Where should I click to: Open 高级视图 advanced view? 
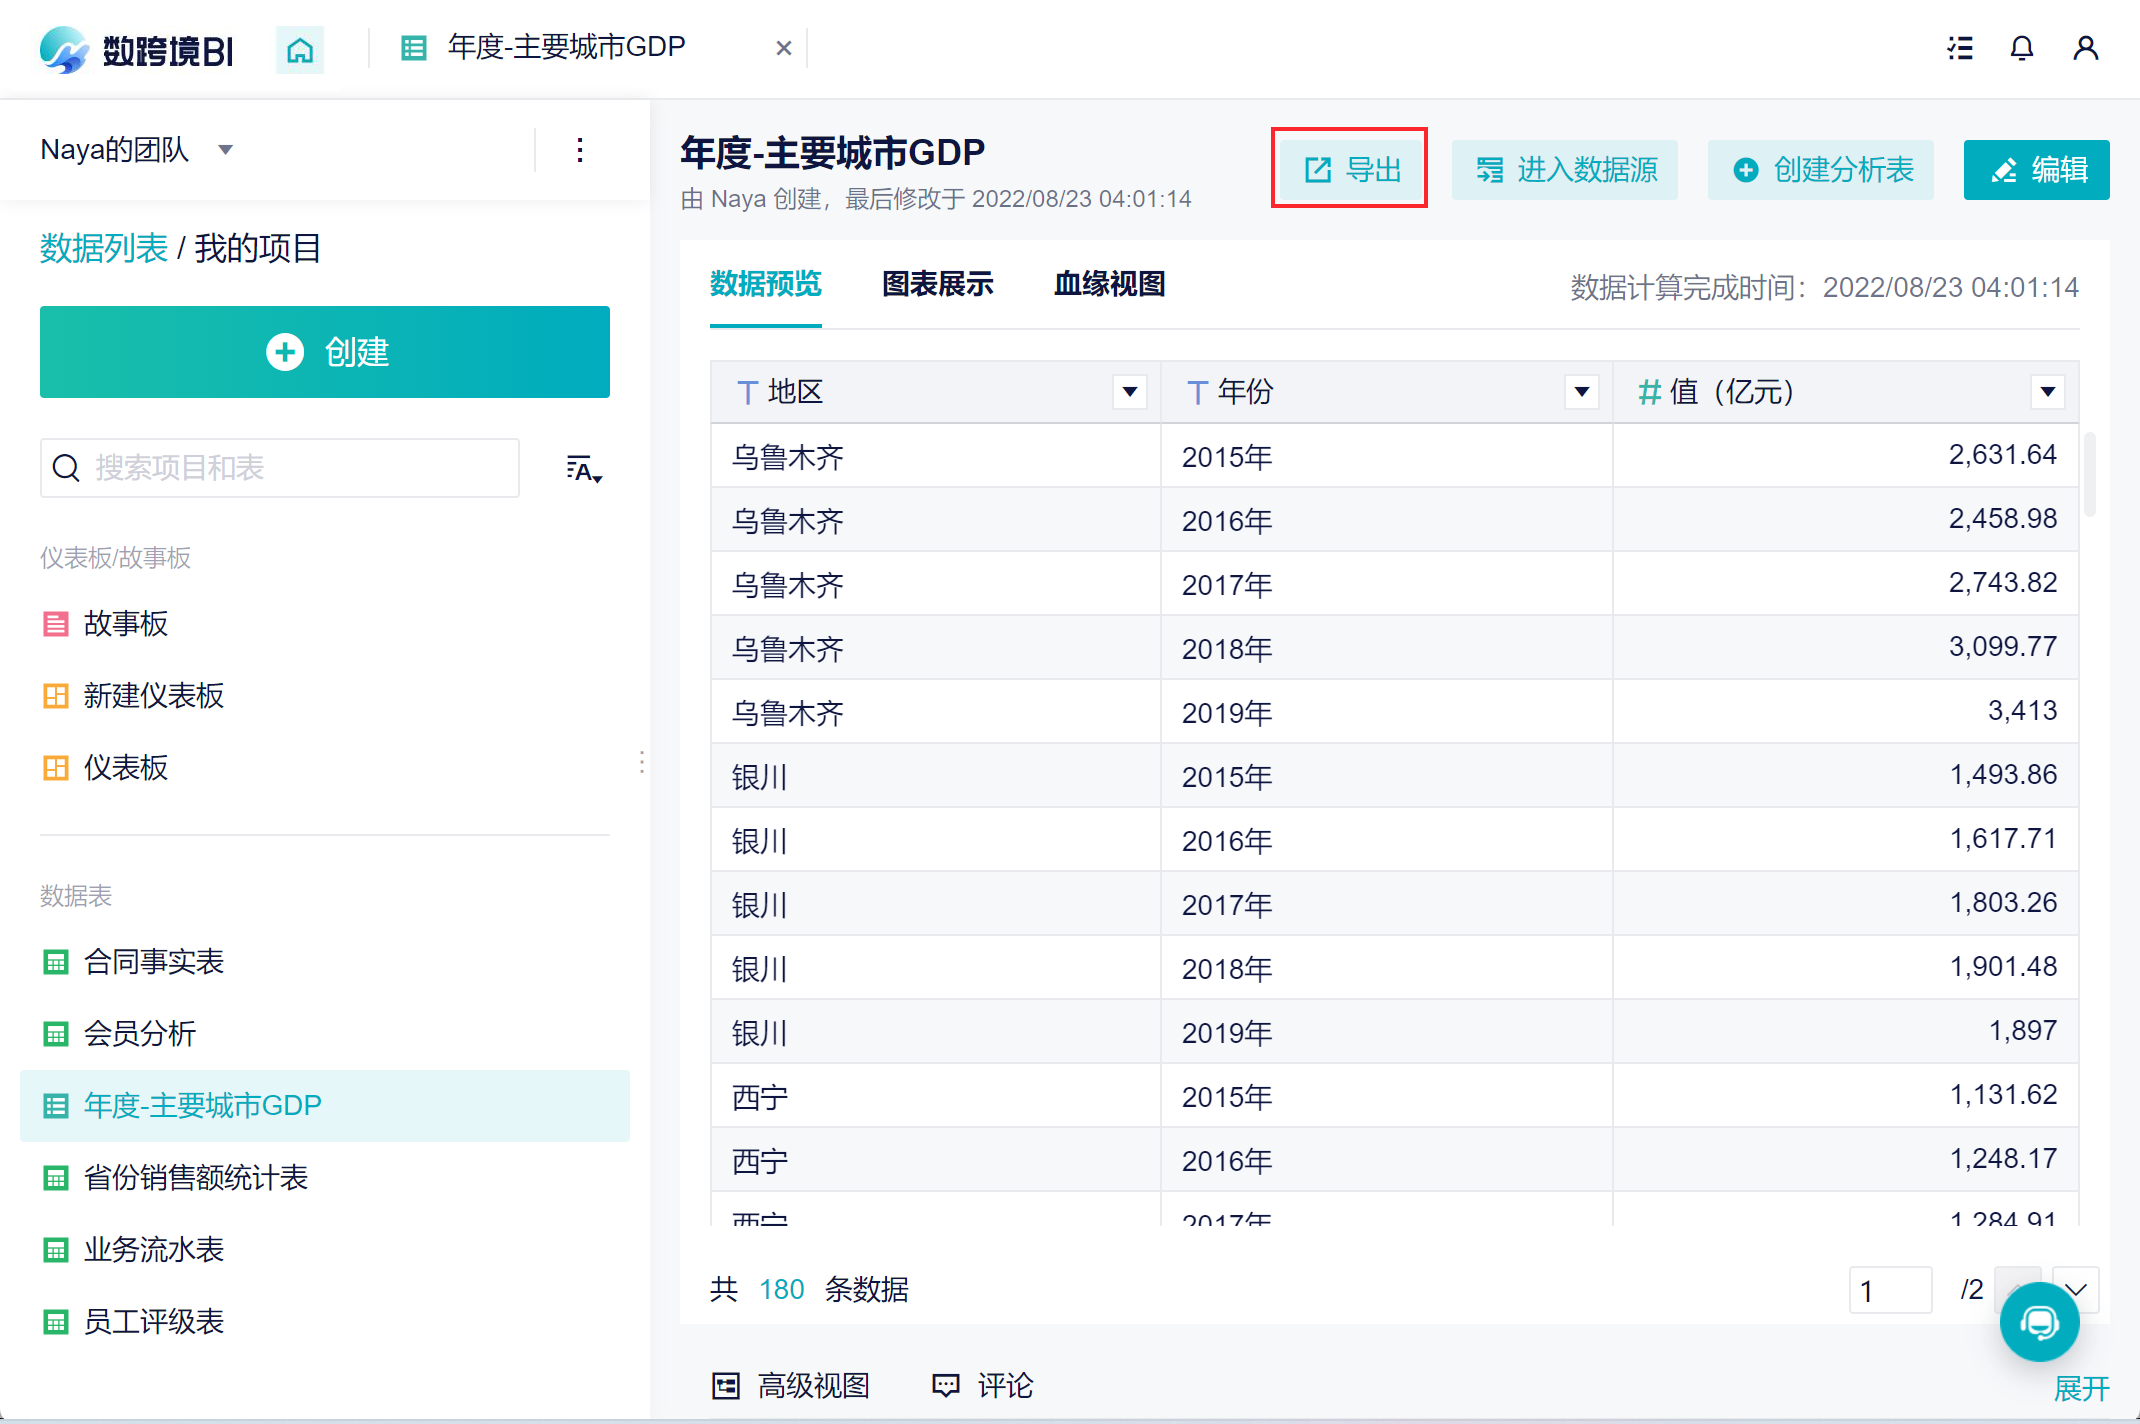(x=791, y=1385)
